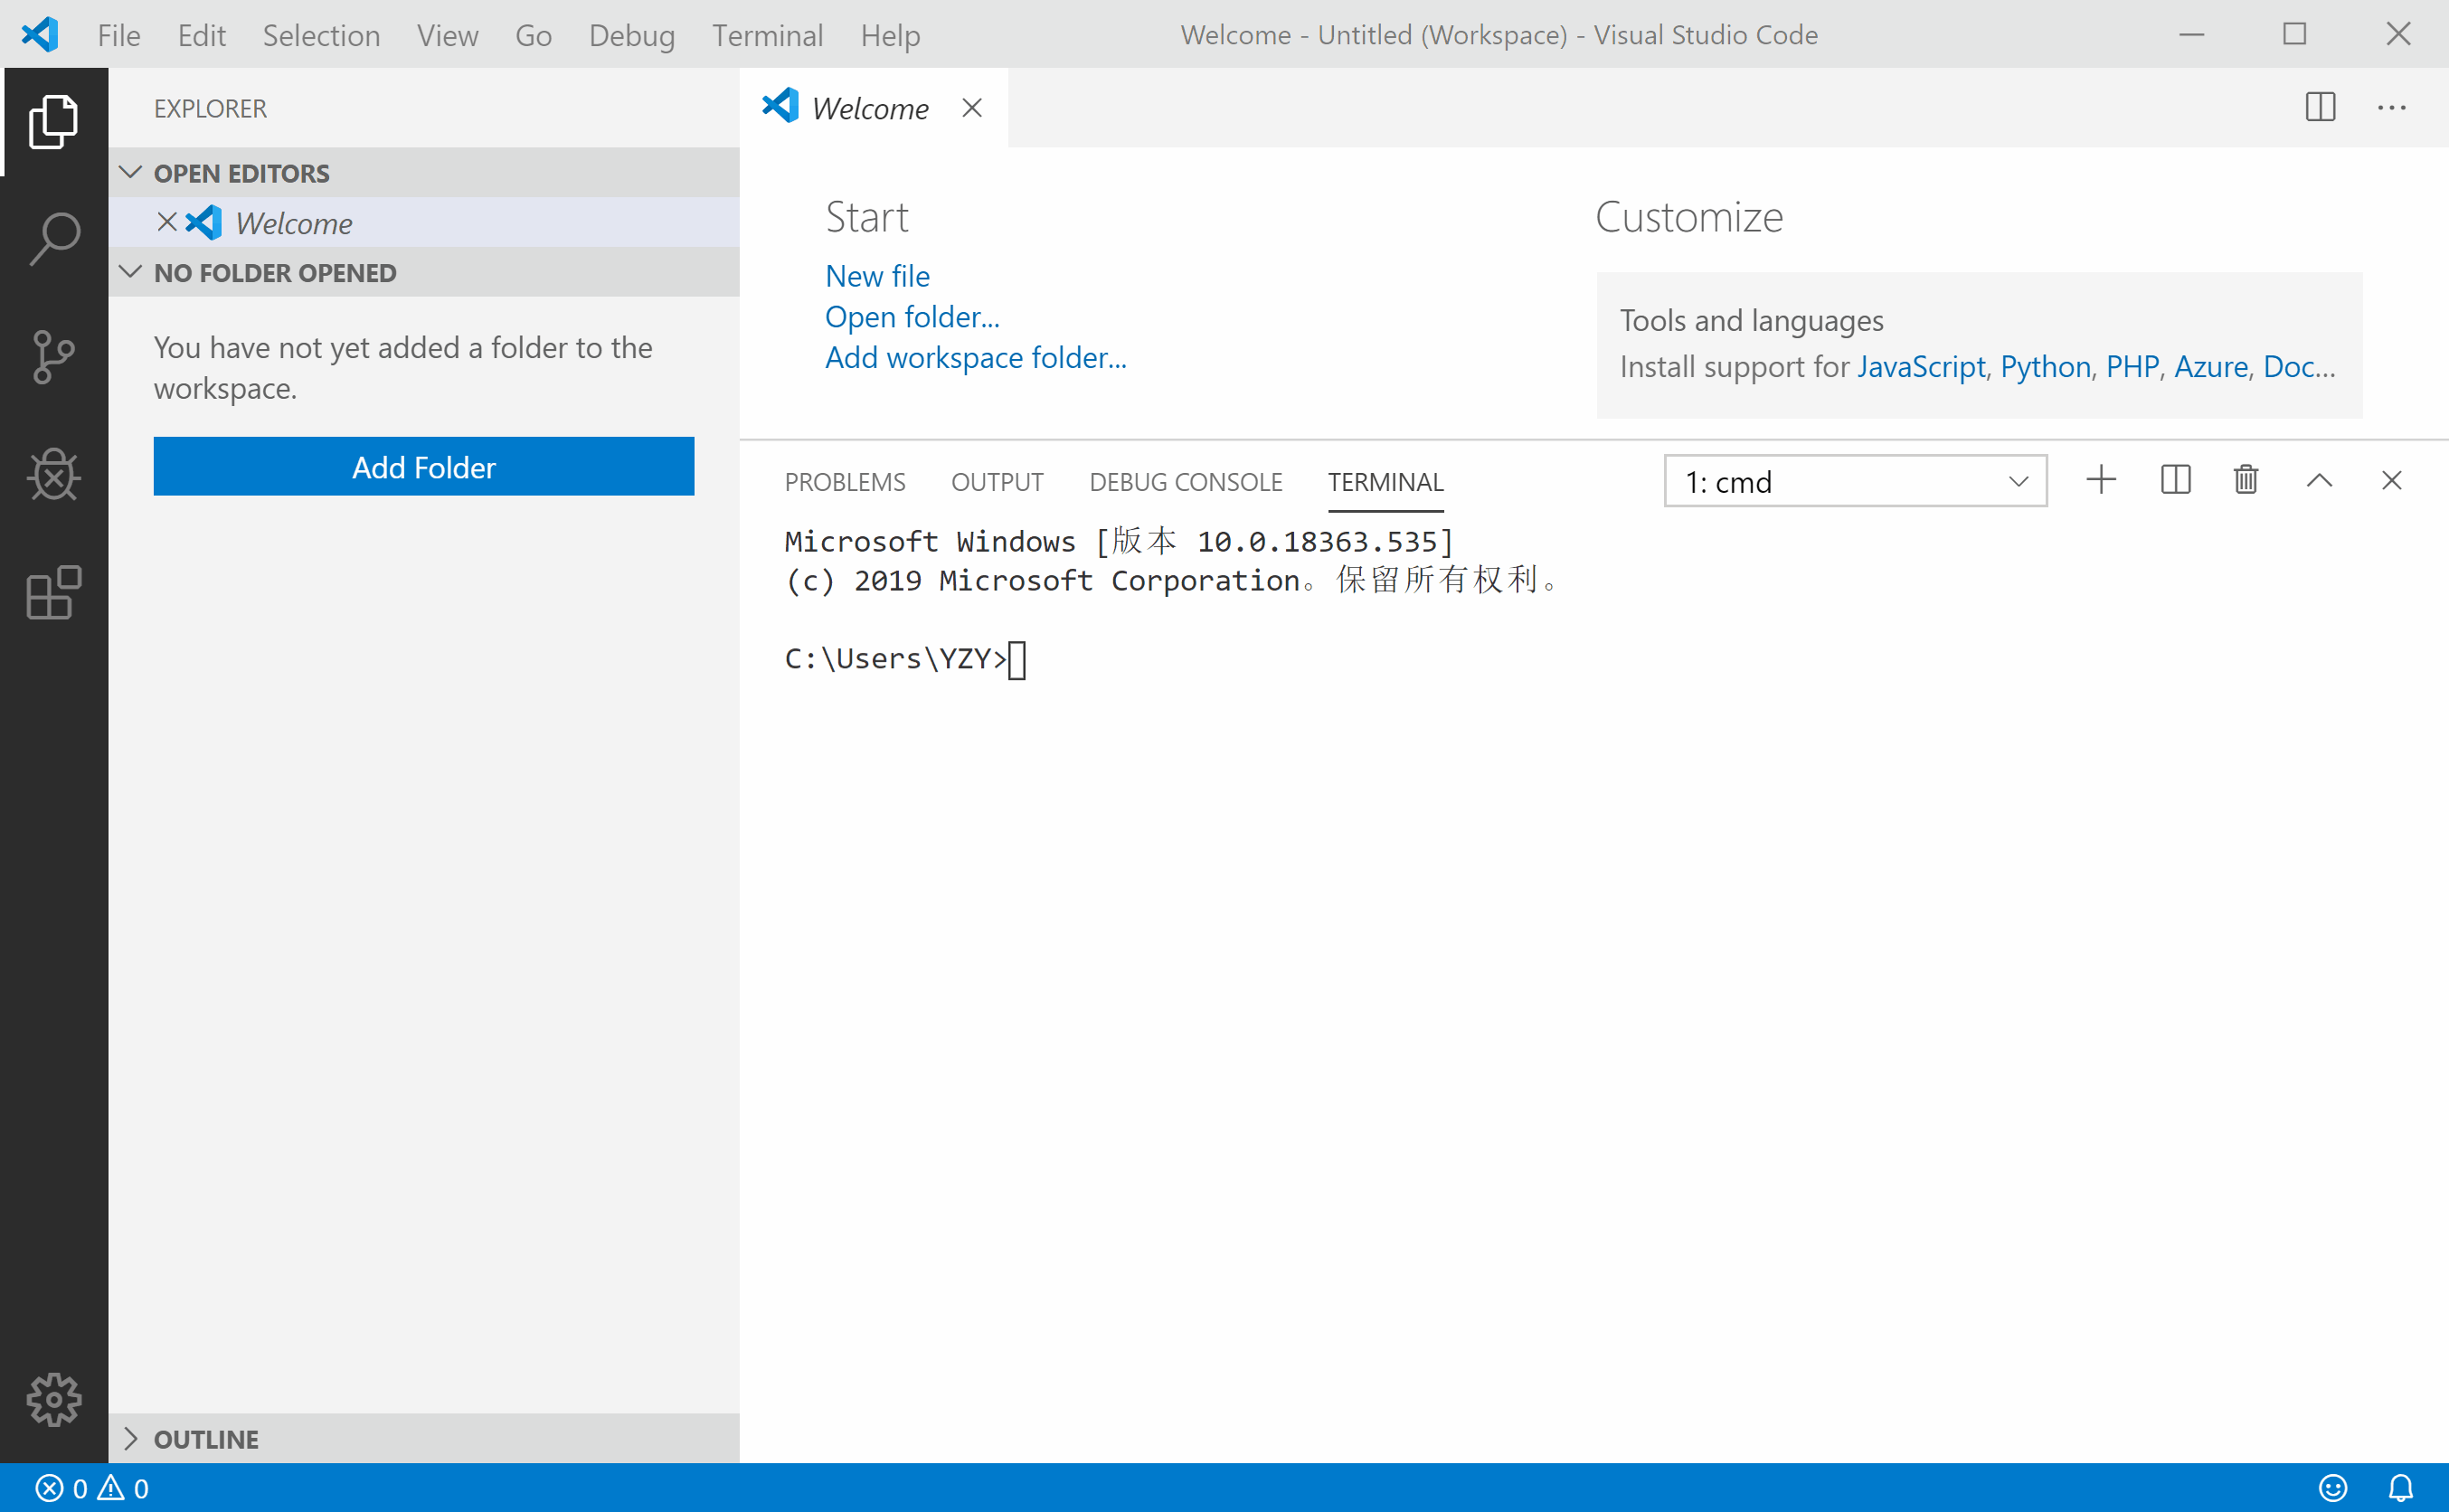Open the Extensions view icon
2449x1512 pixels.
pos(54,595)
